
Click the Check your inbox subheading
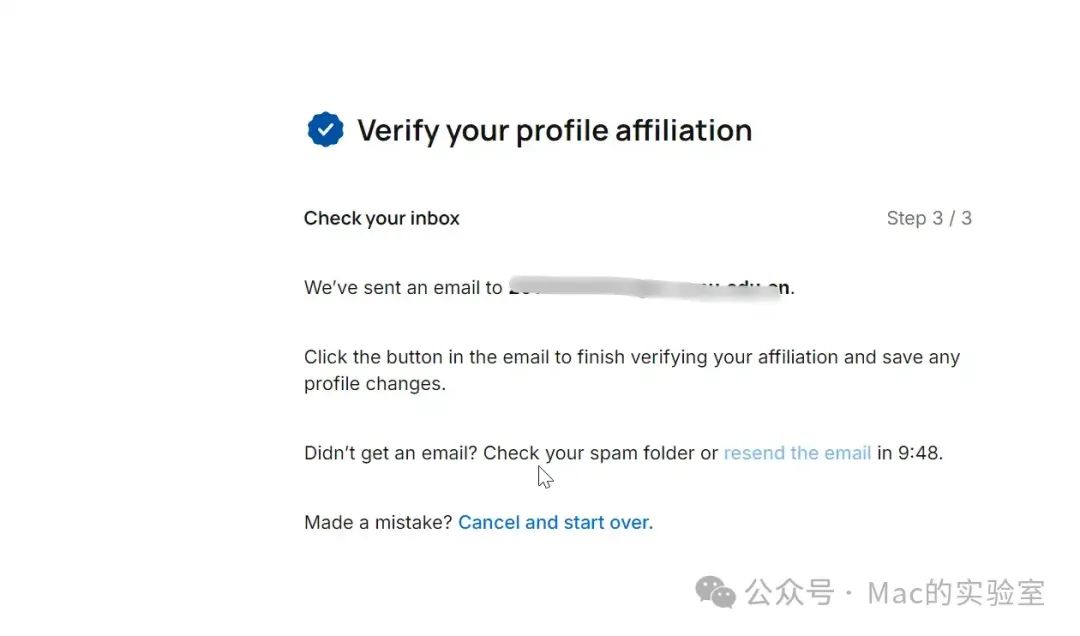[x=382, y=218]
